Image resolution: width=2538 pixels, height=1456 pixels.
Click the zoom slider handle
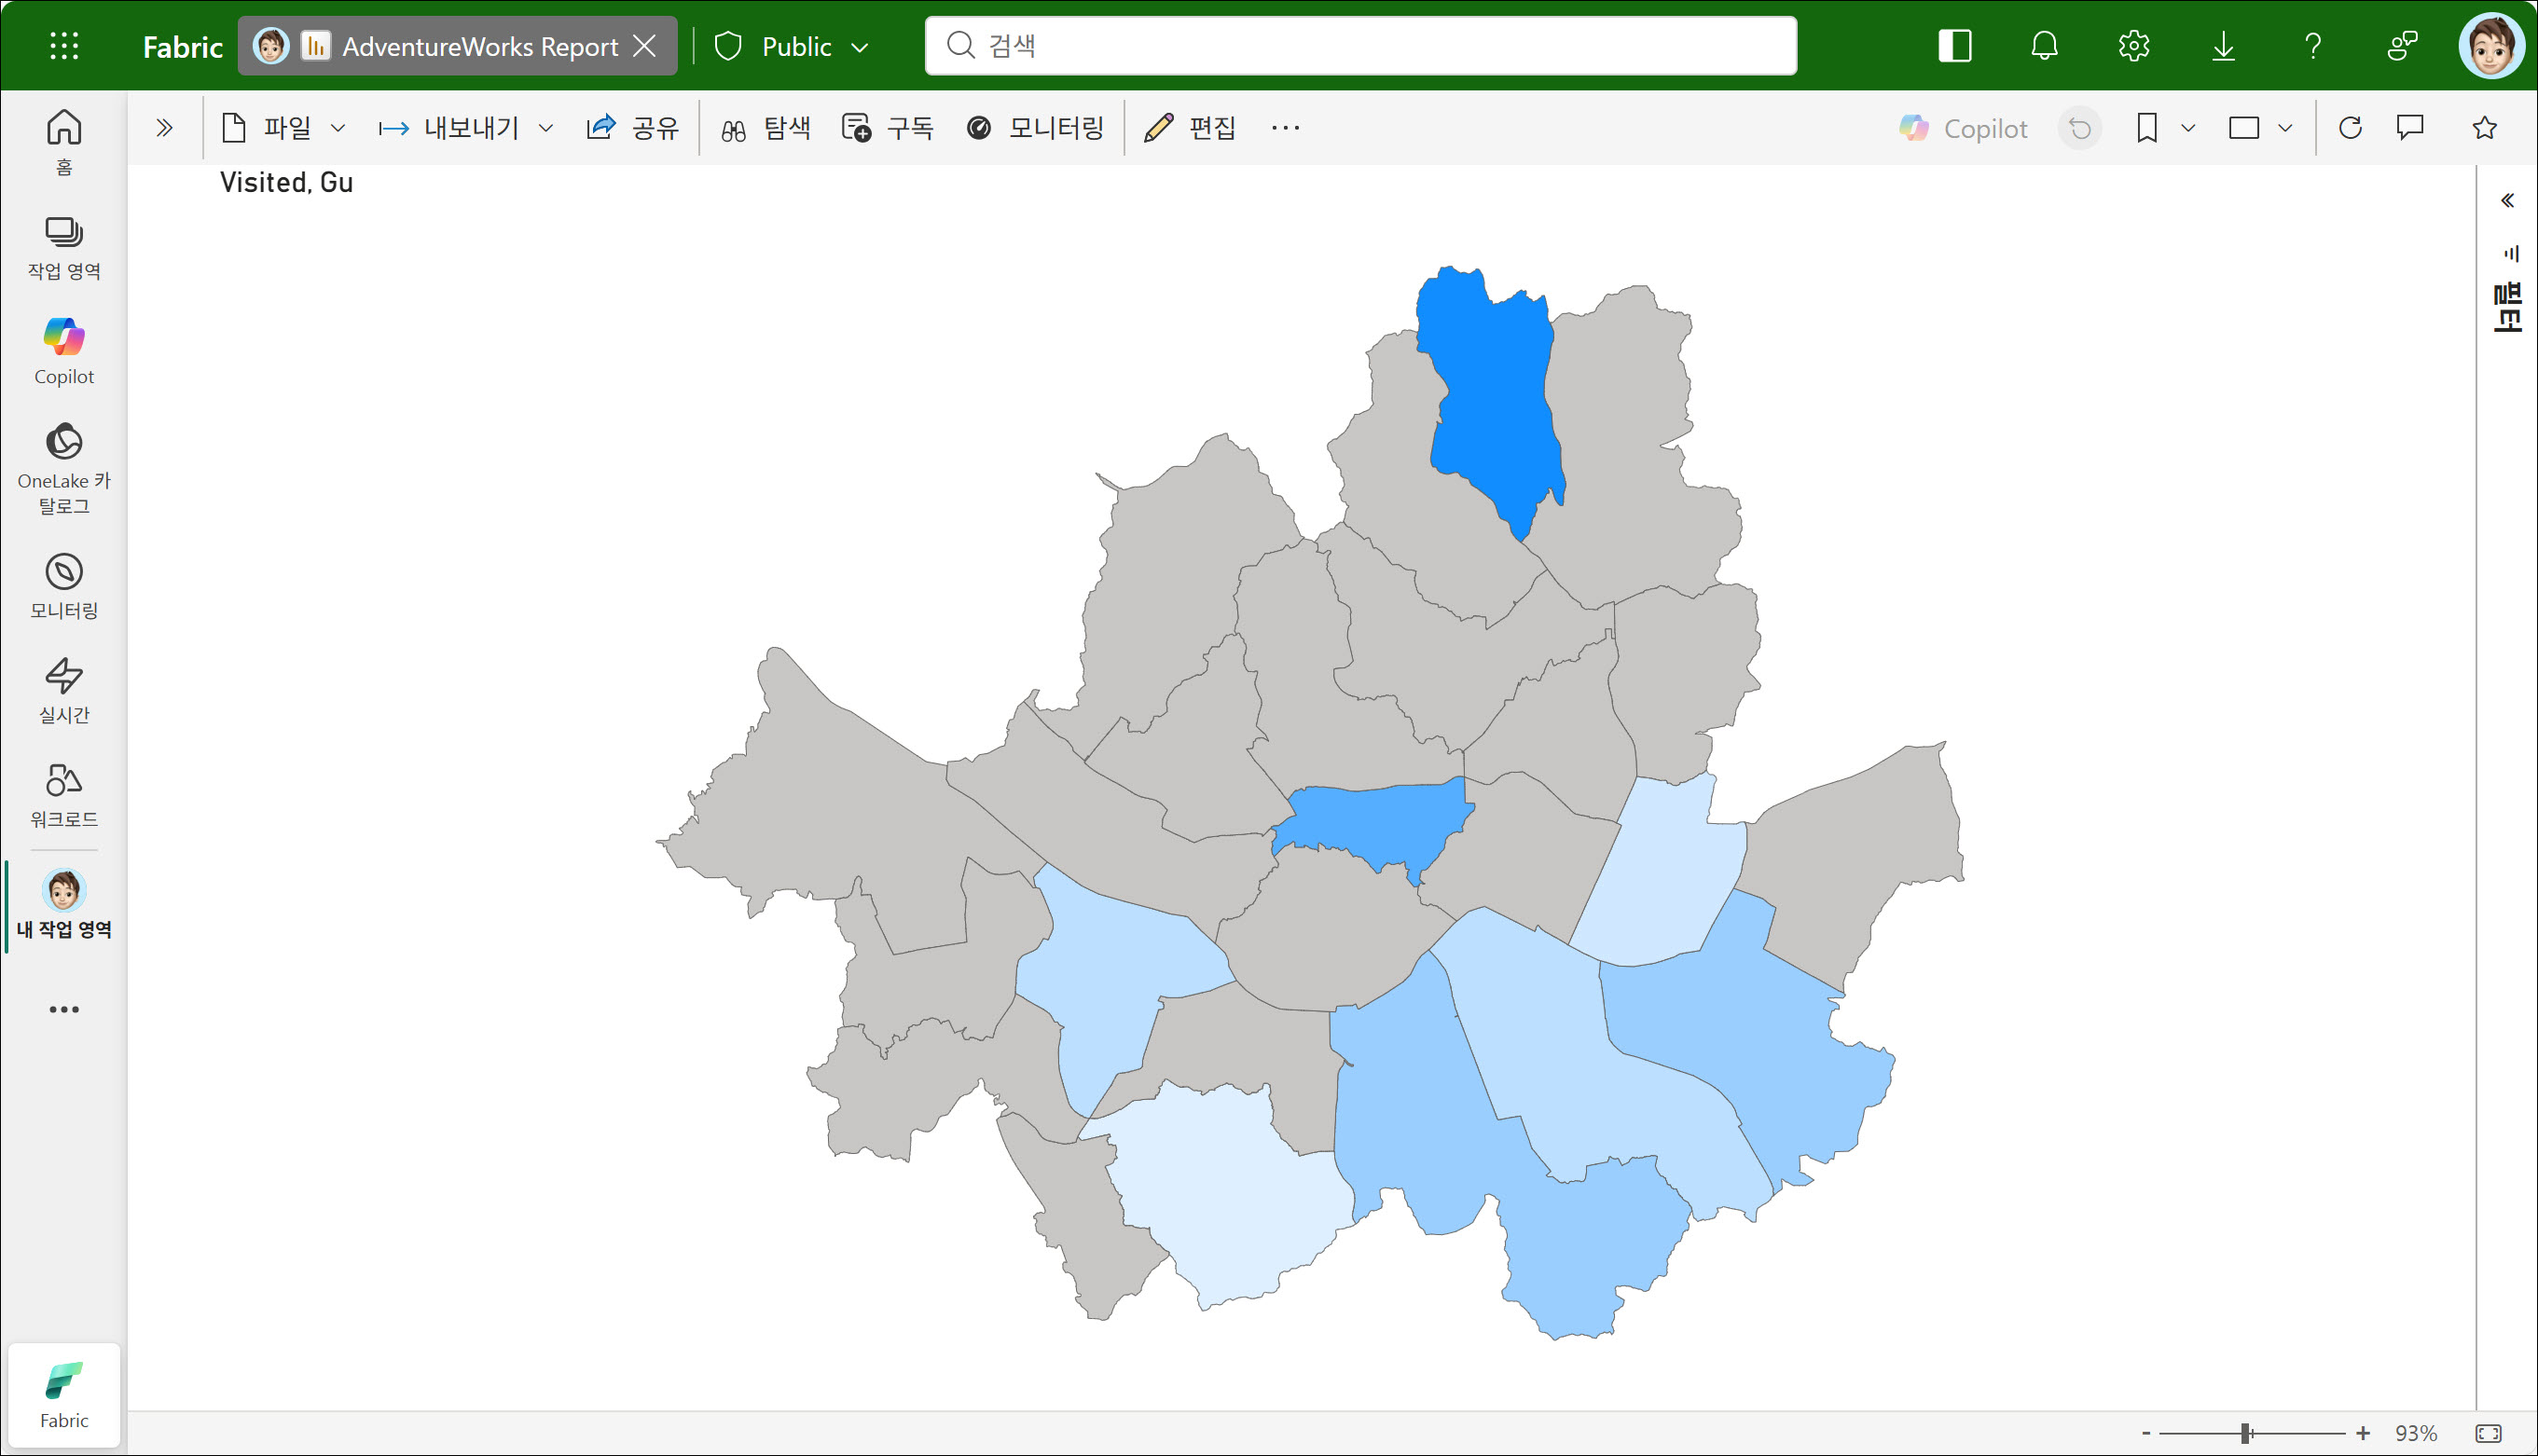2246,1433
